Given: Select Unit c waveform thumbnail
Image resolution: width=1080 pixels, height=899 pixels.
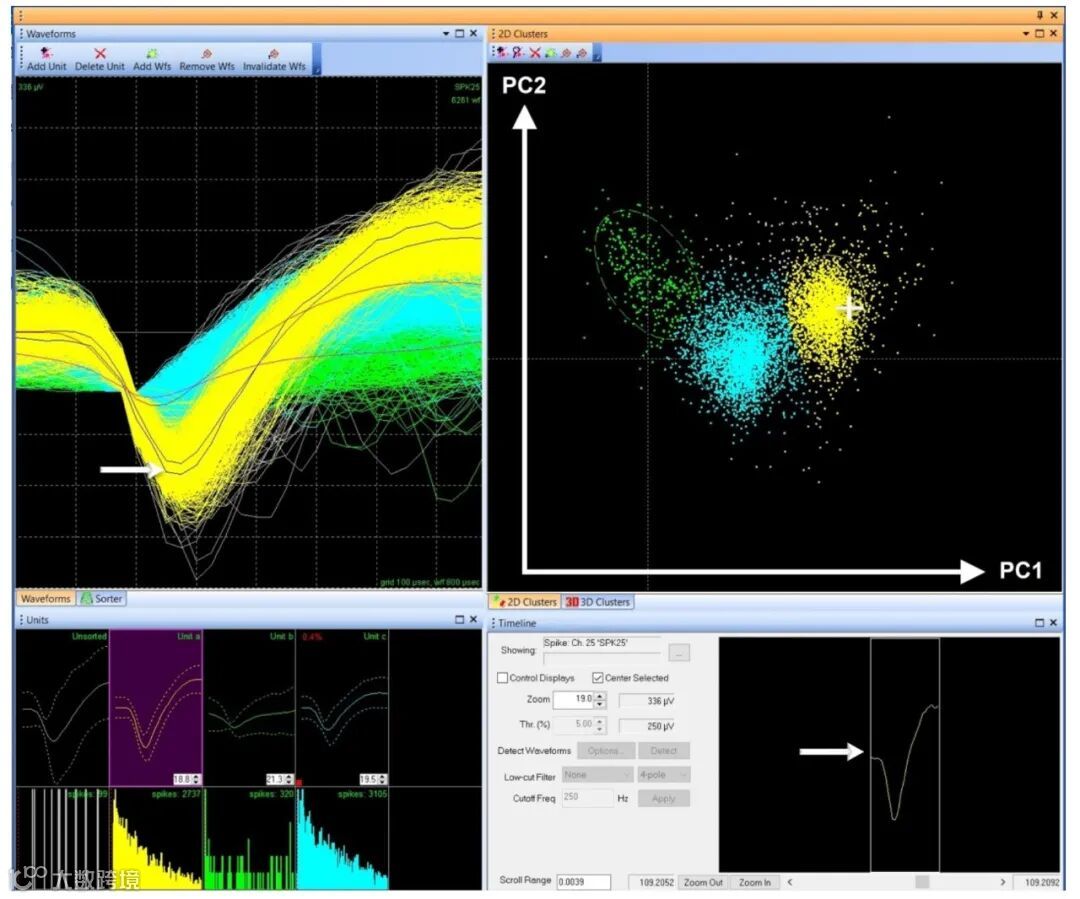Looking at the screenshot, I should 342,707.
